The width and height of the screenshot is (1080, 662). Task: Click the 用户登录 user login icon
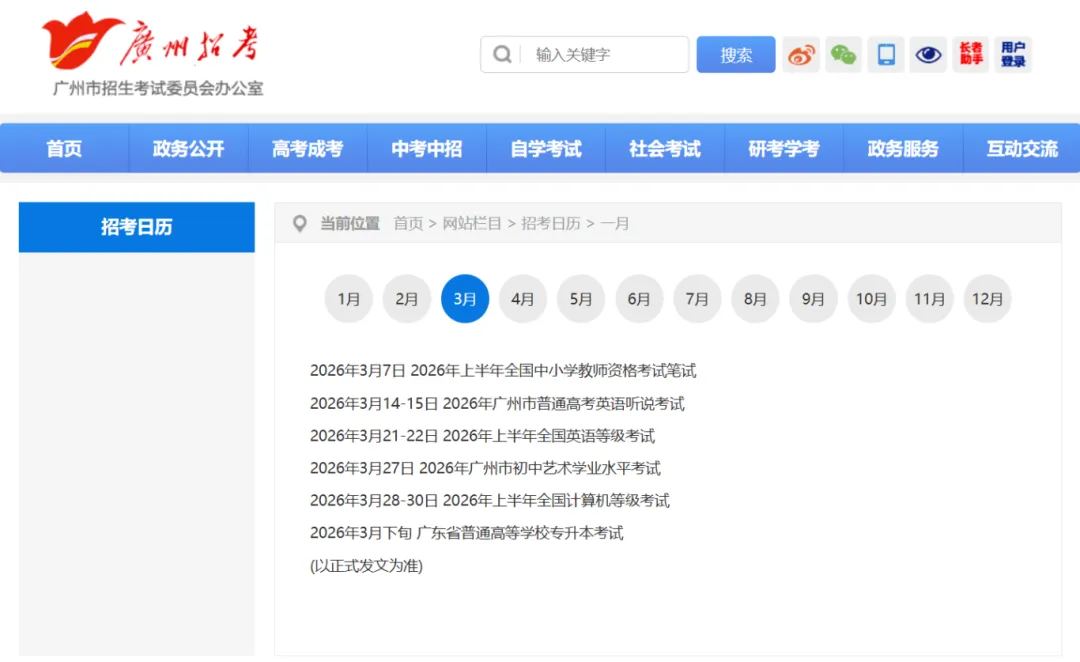[x=1011, y=54]
